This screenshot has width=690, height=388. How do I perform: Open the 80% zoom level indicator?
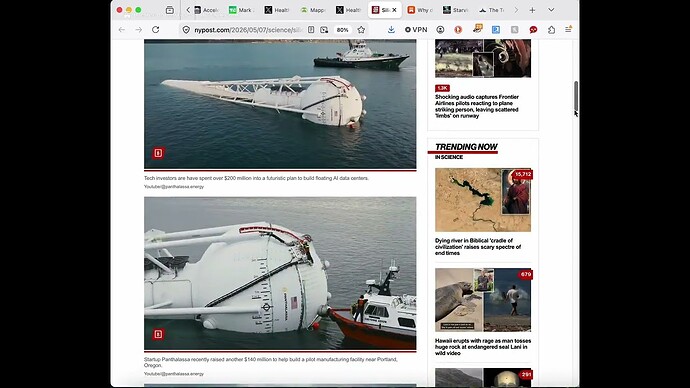(x=342, y=29)
